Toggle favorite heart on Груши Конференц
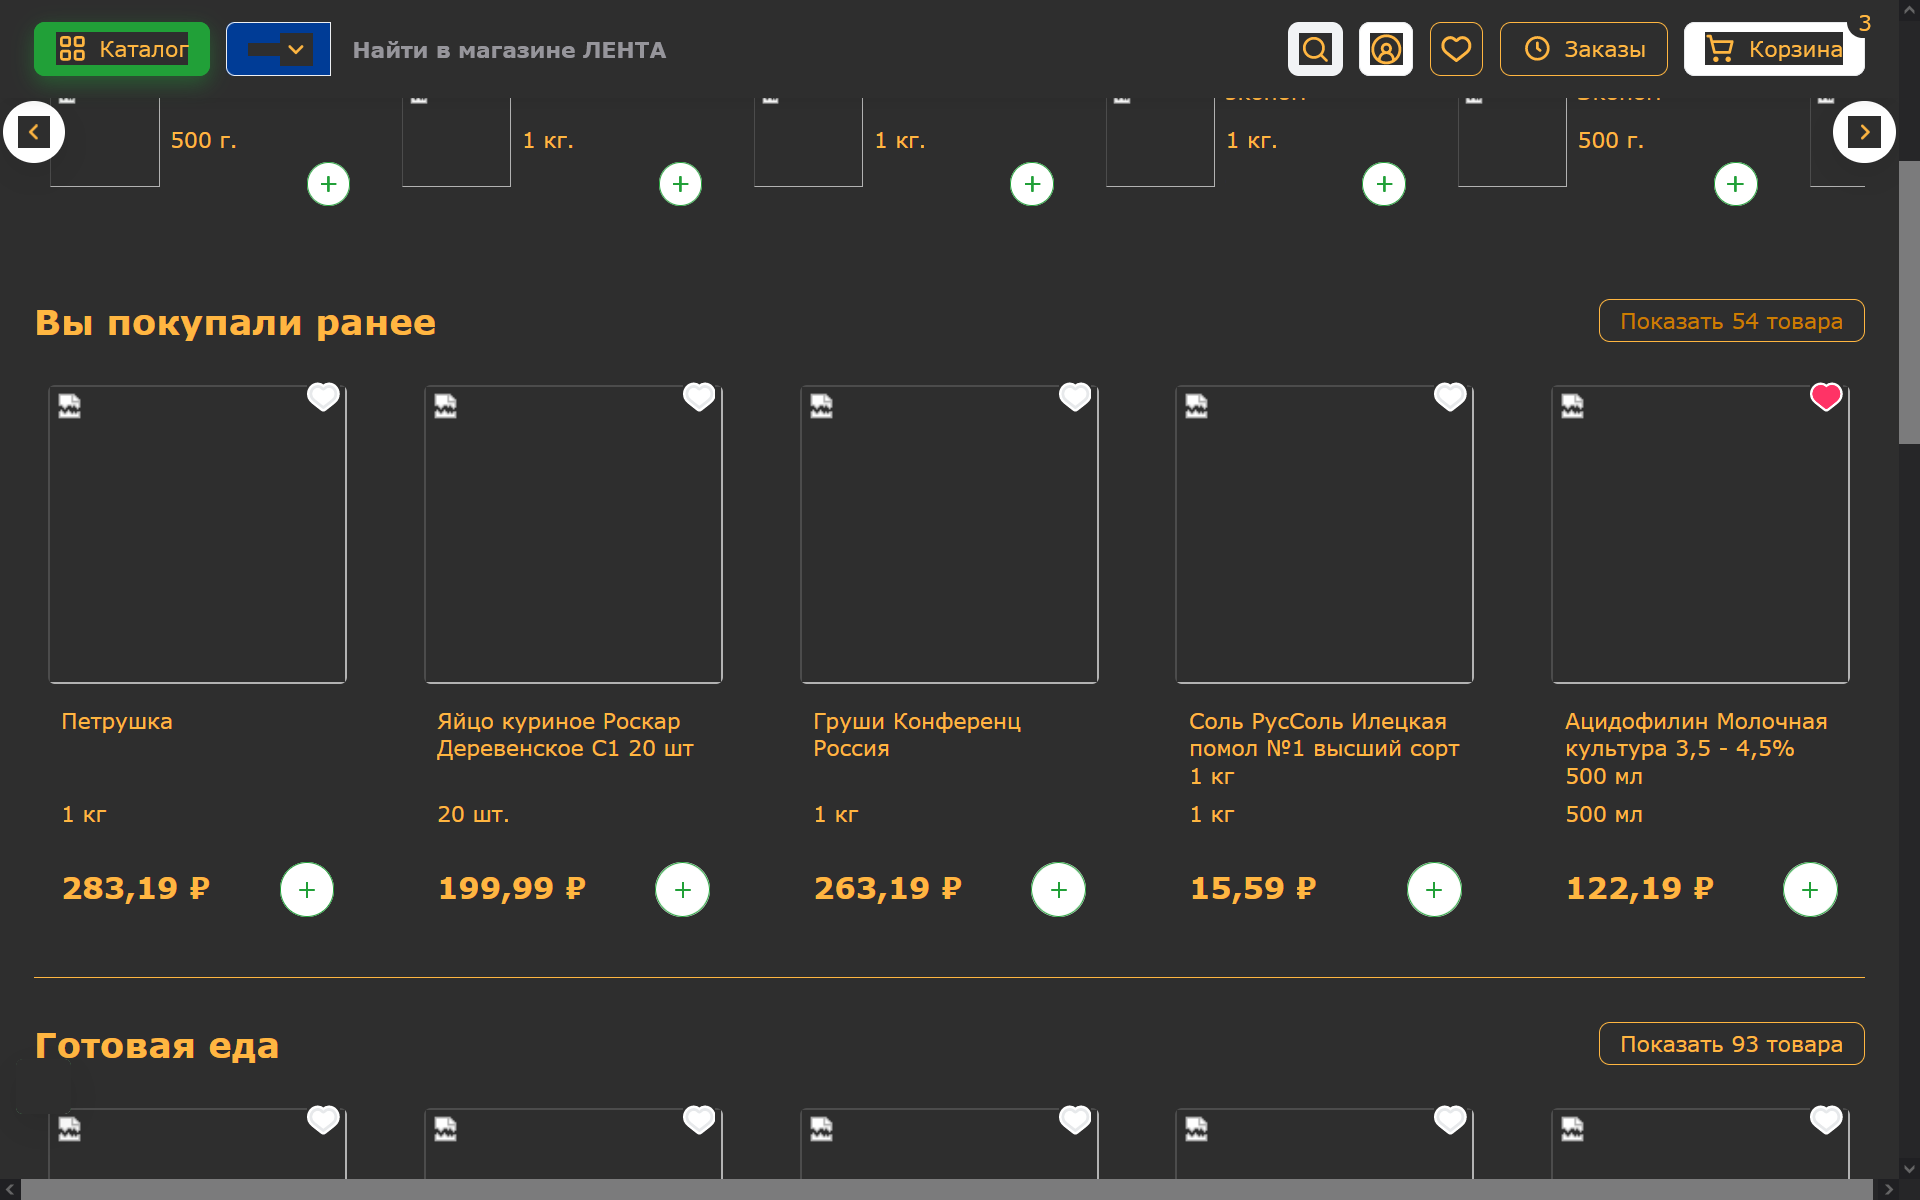 1075,397
